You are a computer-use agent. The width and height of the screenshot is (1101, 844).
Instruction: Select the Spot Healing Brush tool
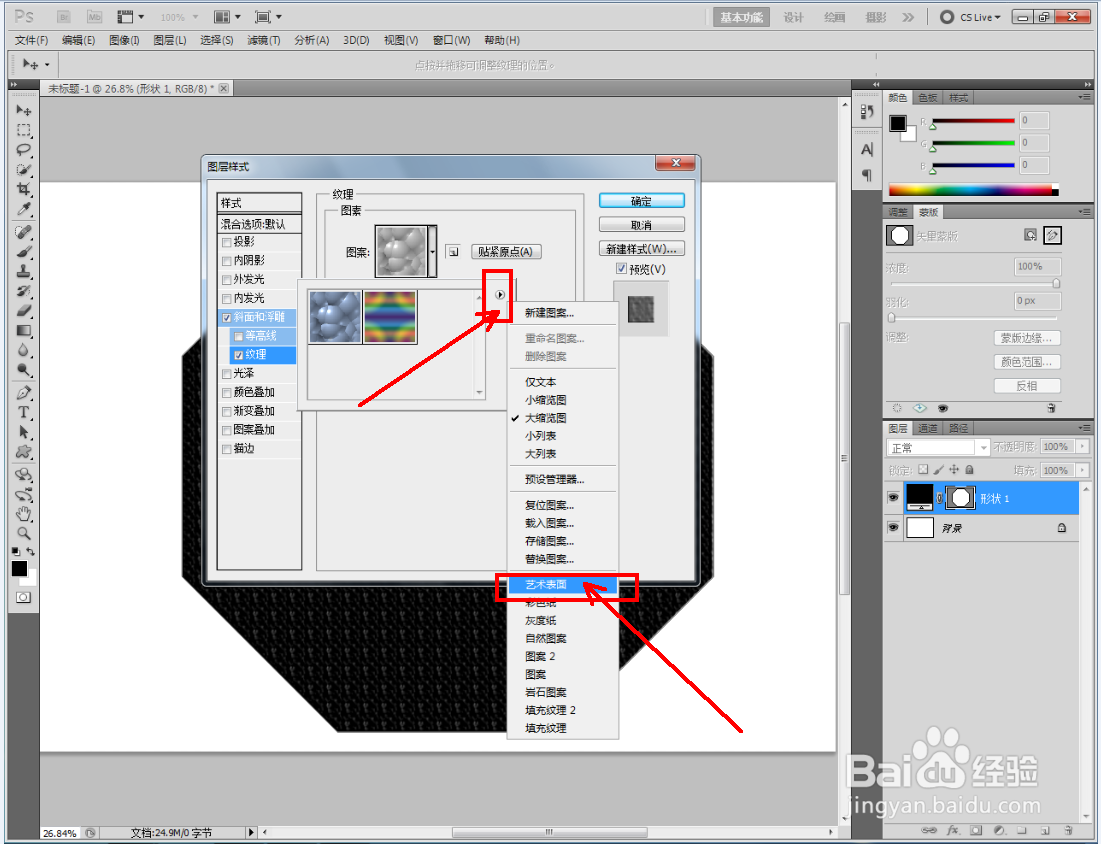coord(23,231)
